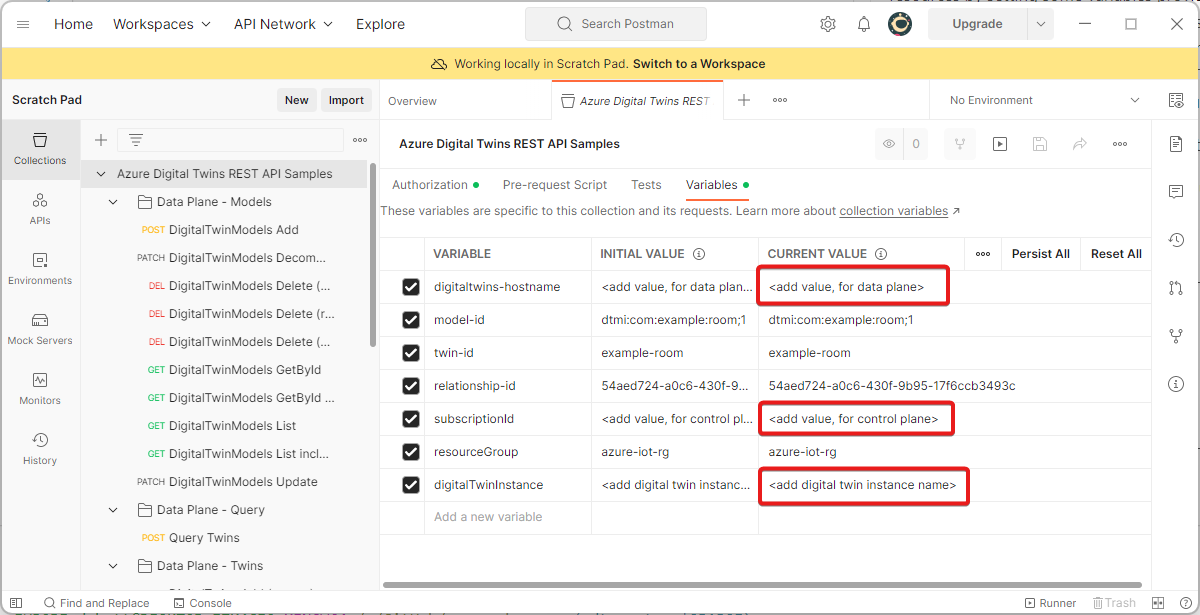Switch to the Overview tab
This screenshot has height=615, width=1200.
pos(412,101)
